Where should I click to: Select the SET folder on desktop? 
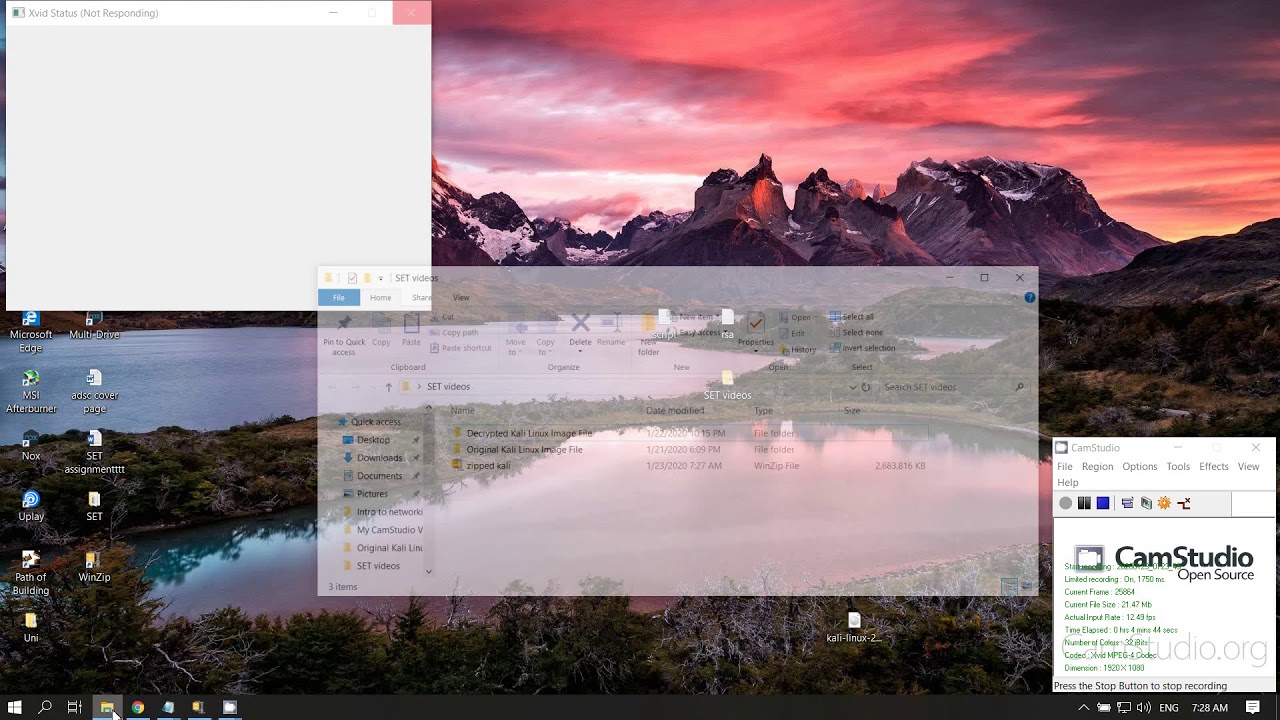tap(94, 507)
